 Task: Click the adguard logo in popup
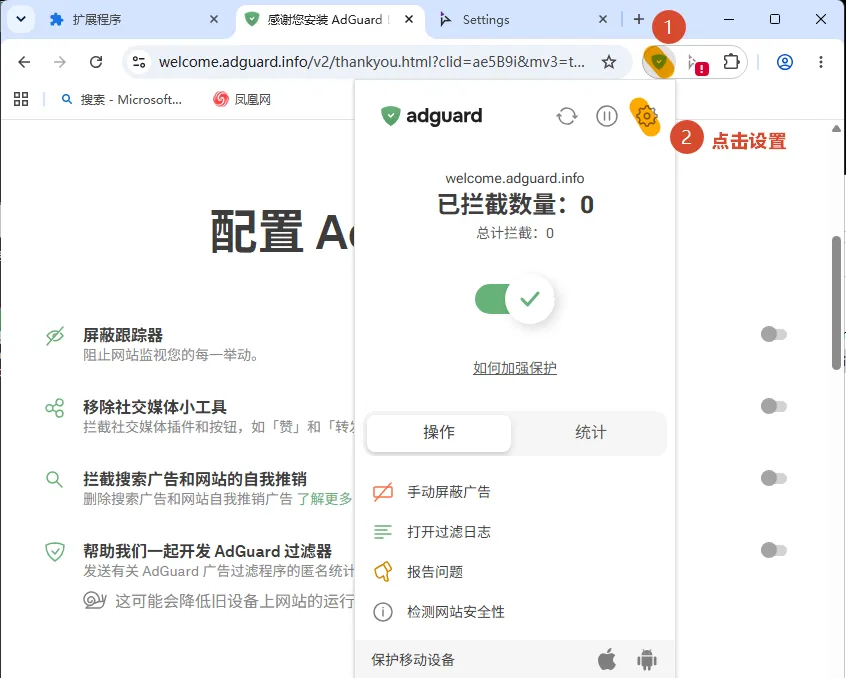click(431, 116)
